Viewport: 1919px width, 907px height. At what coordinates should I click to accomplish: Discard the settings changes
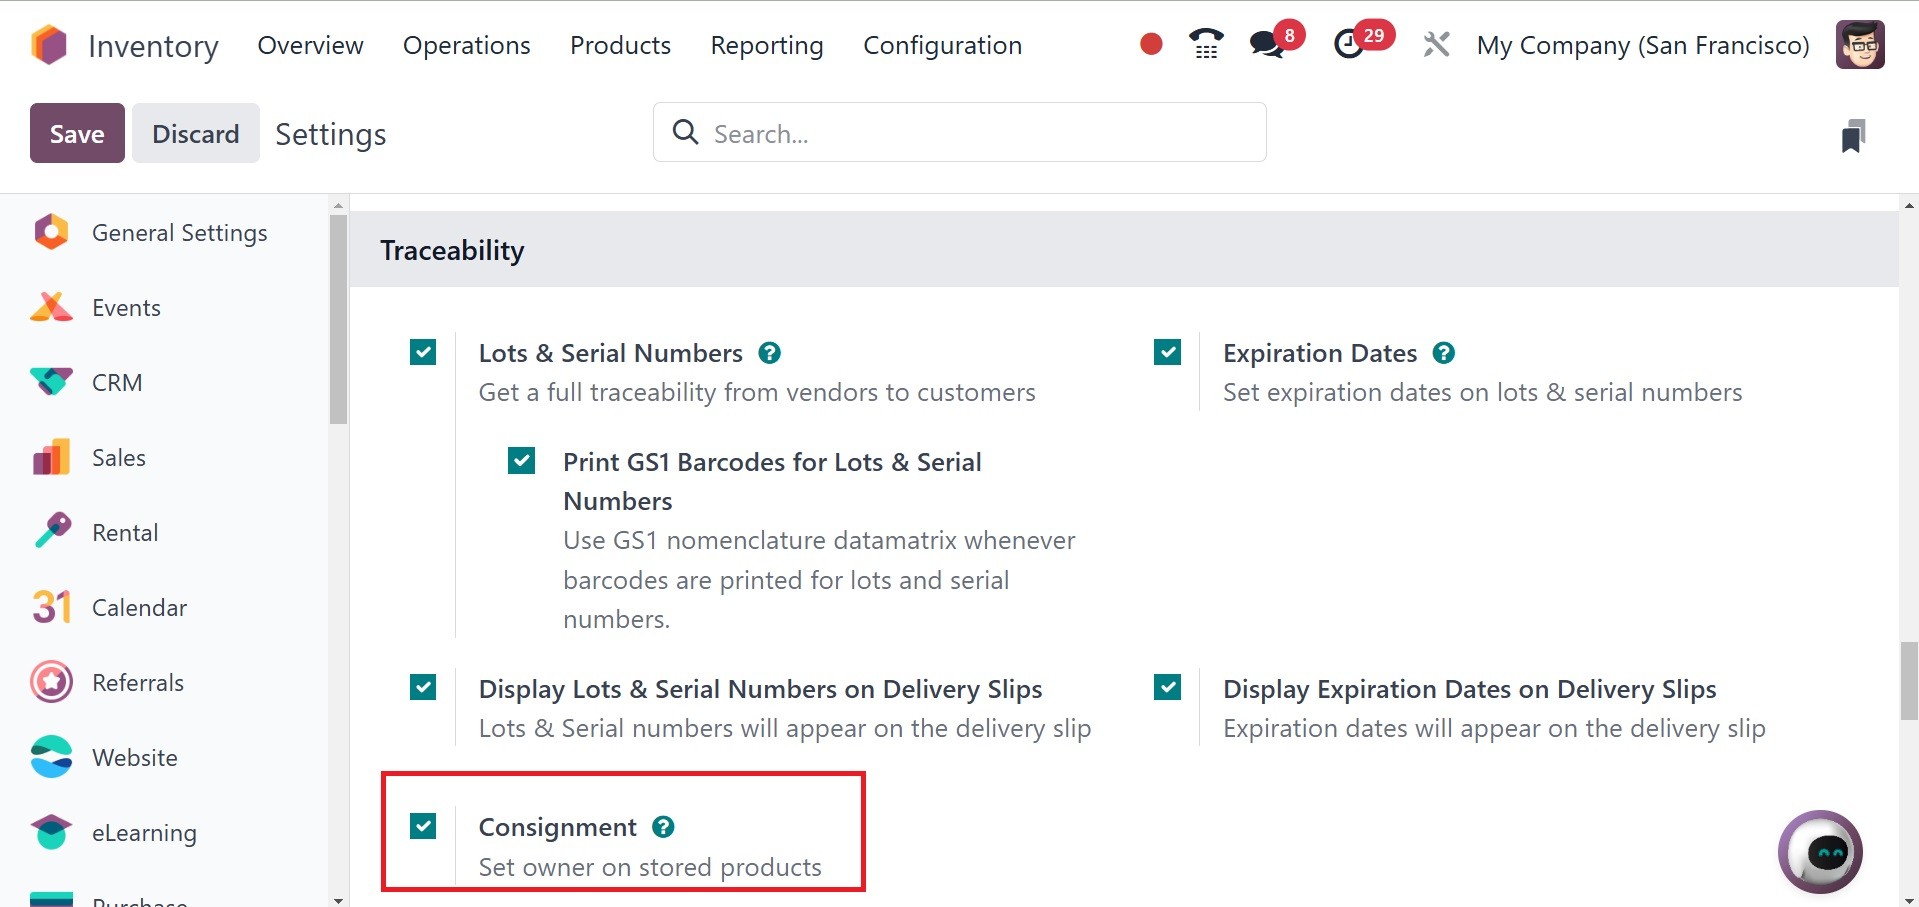coord(195,133)
